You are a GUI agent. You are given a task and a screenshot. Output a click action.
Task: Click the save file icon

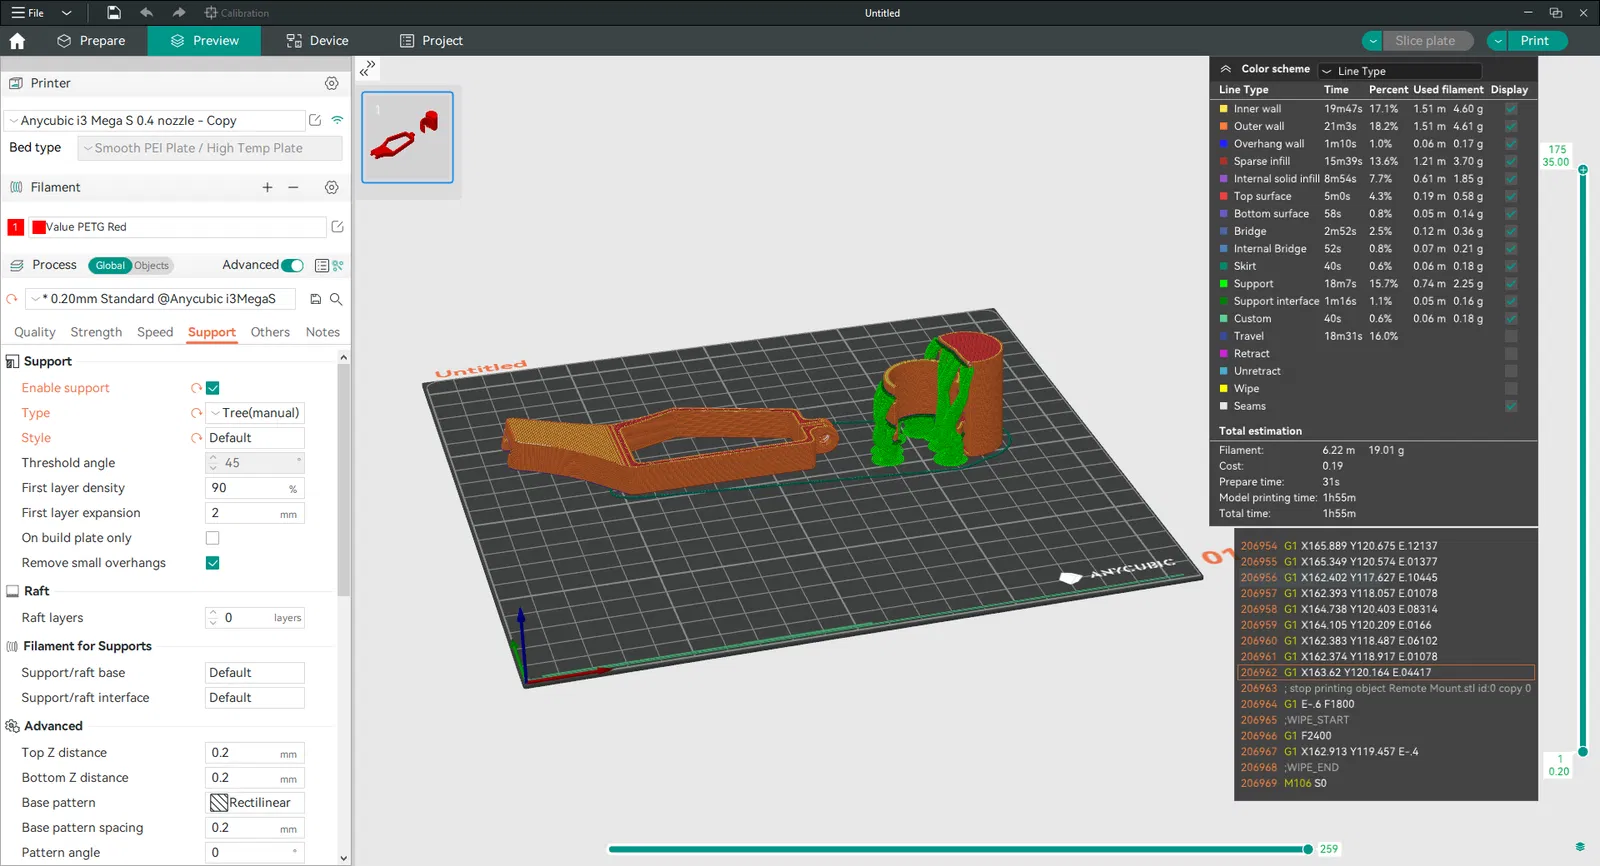[114, 13]
